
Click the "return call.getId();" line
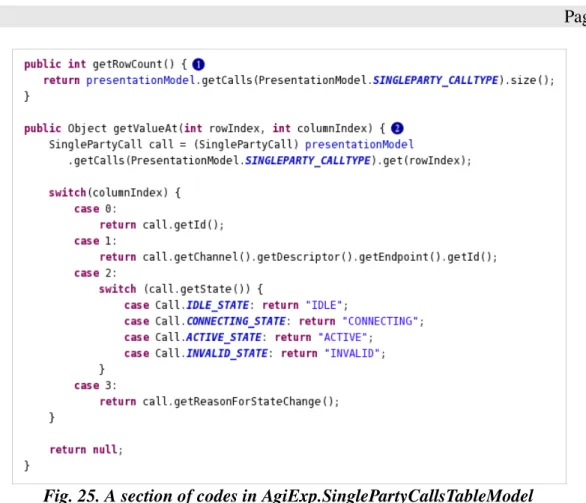point(162,225)
